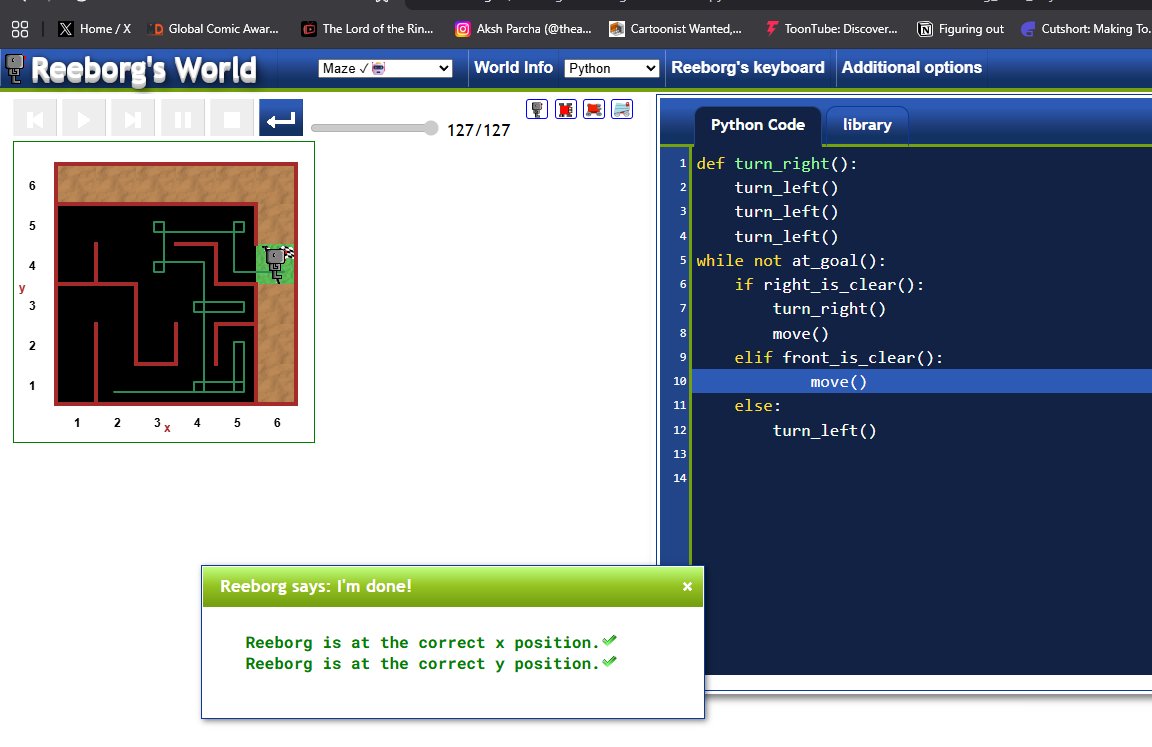Viewport: 1152px width, 747px height.
Task: Switch to the Python Code tab
Action: click(x=757, y=125)
